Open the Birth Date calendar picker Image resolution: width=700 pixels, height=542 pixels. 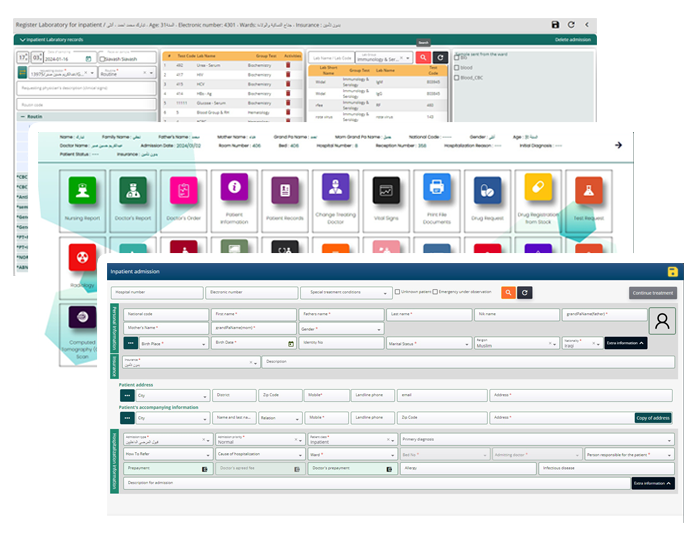click(291, 343)
